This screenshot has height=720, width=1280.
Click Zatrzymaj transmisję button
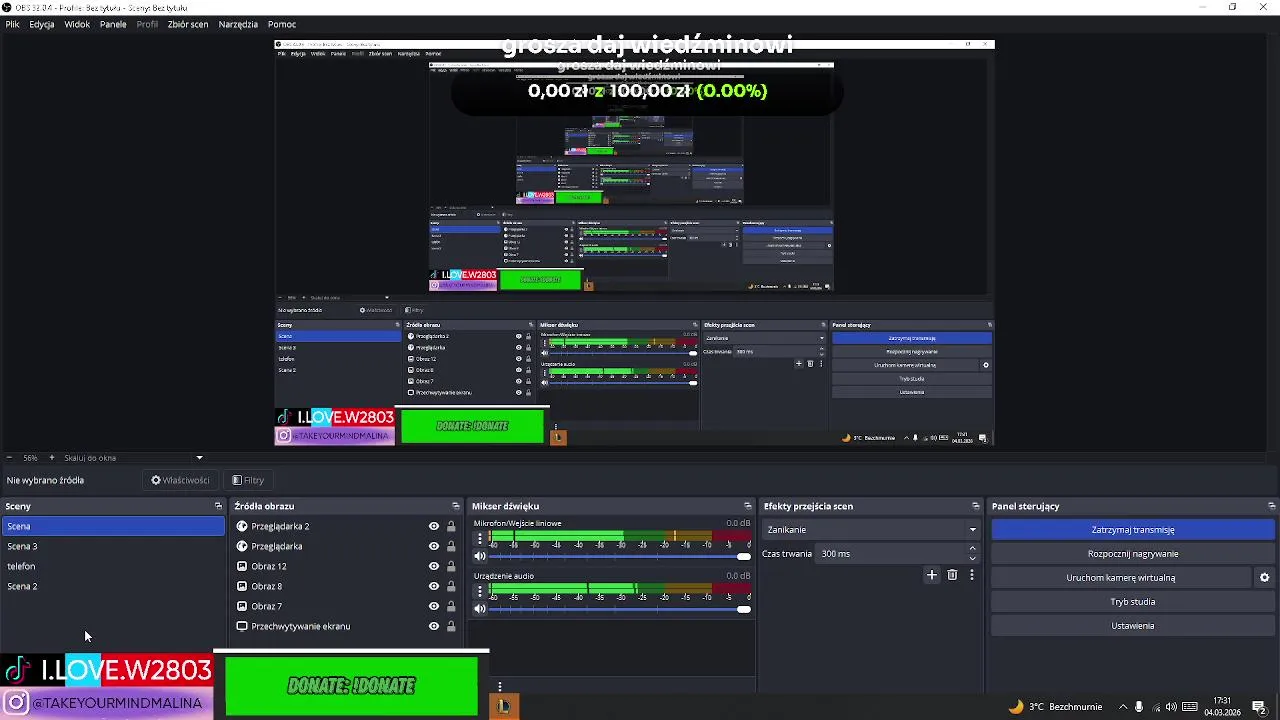tap(1133, 530)
